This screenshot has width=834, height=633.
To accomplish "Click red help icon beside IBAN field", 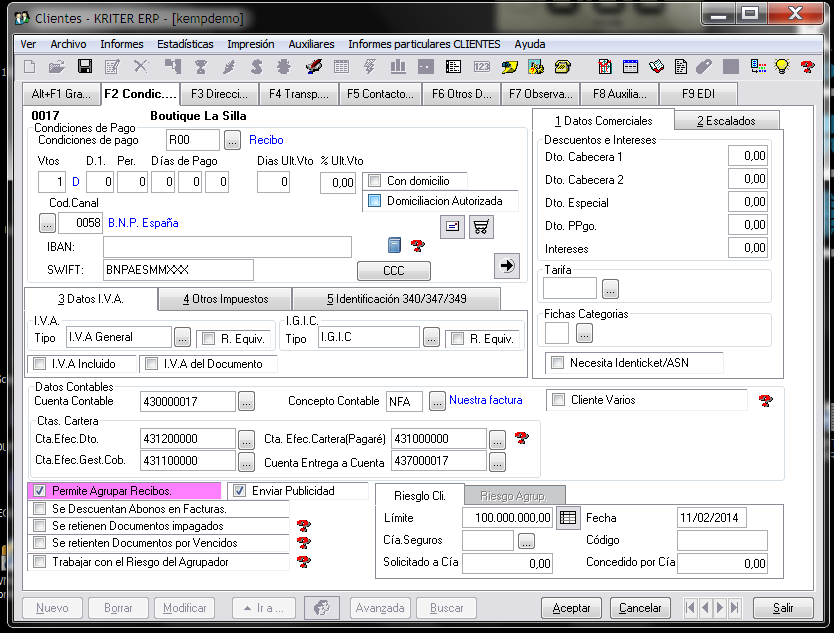I will 418,245.
